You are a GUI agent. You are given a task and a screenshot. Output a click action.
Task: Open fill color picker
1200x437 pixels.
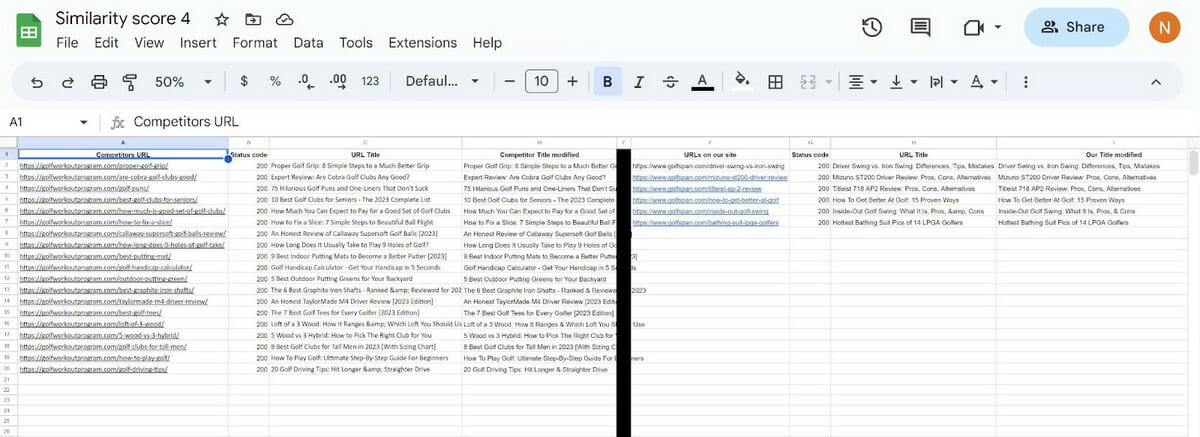742,82
